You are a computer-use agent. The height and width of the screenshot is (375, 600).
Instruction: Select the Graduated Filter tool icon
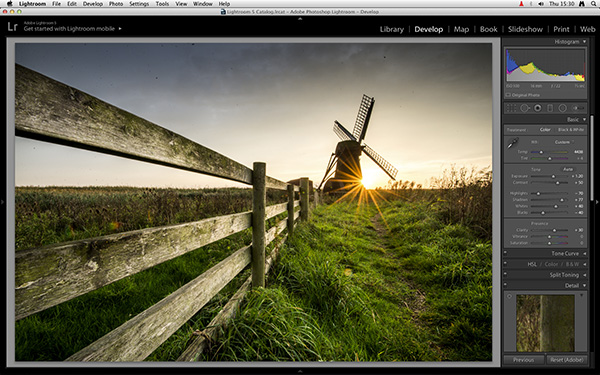[550, 108]
